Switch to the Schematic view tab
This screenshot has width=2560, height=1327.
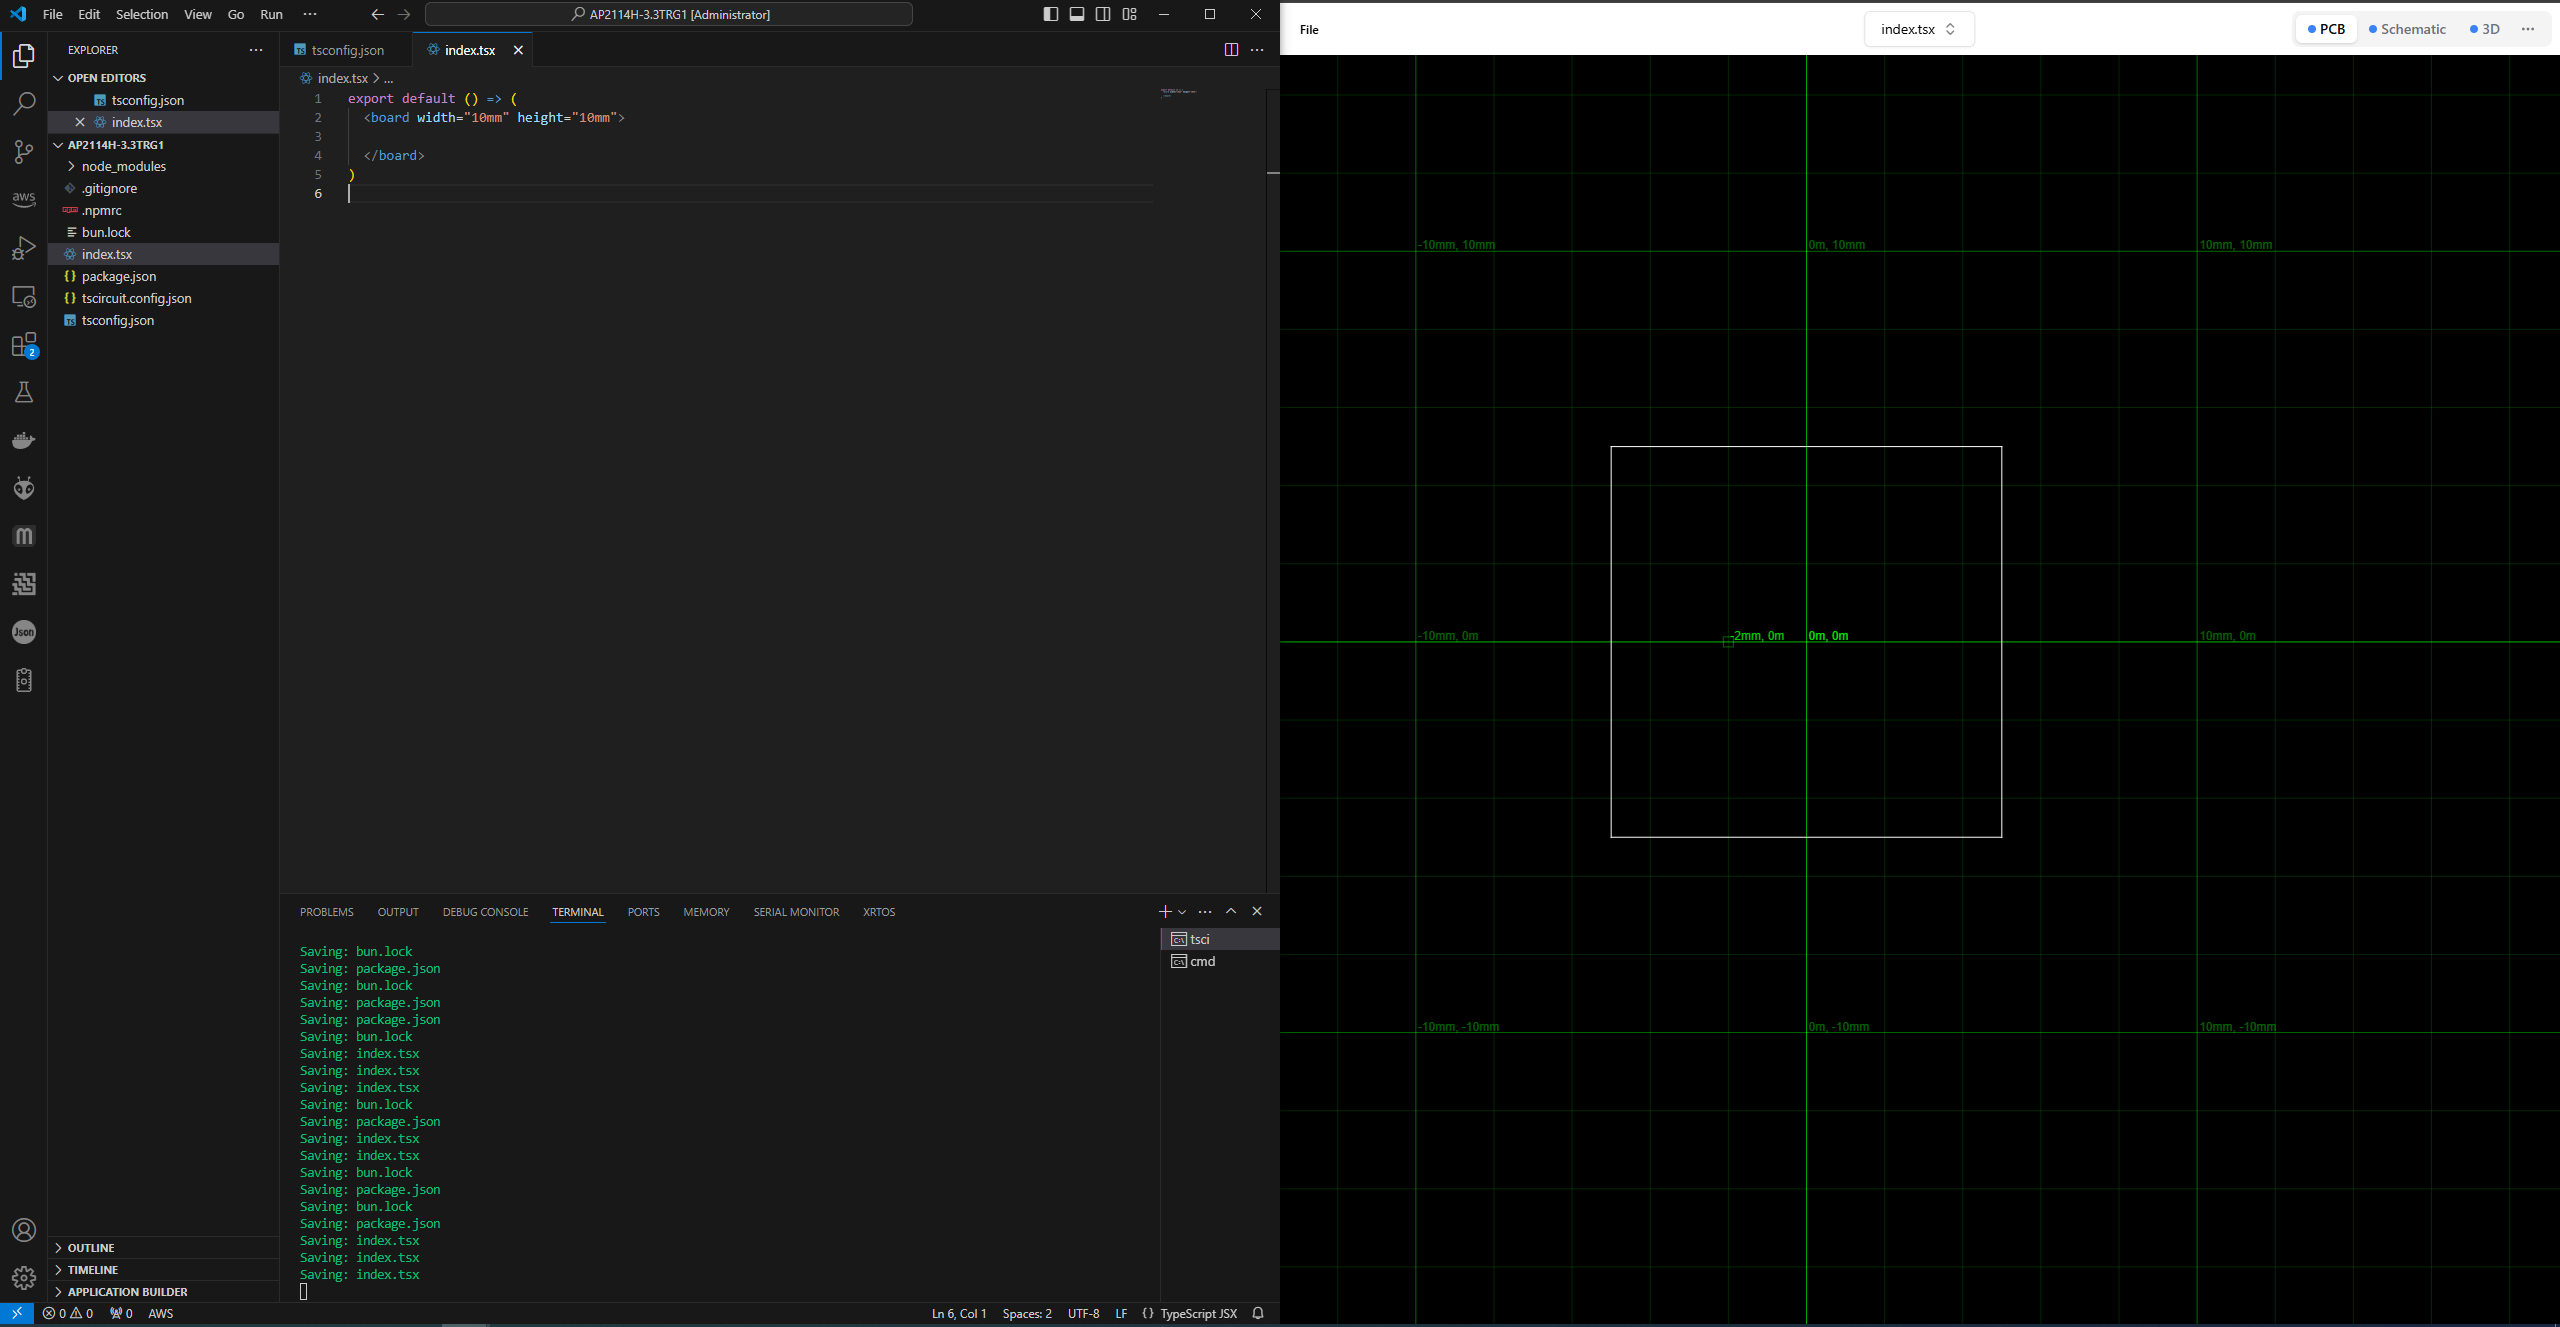(x=2407, y=29)
